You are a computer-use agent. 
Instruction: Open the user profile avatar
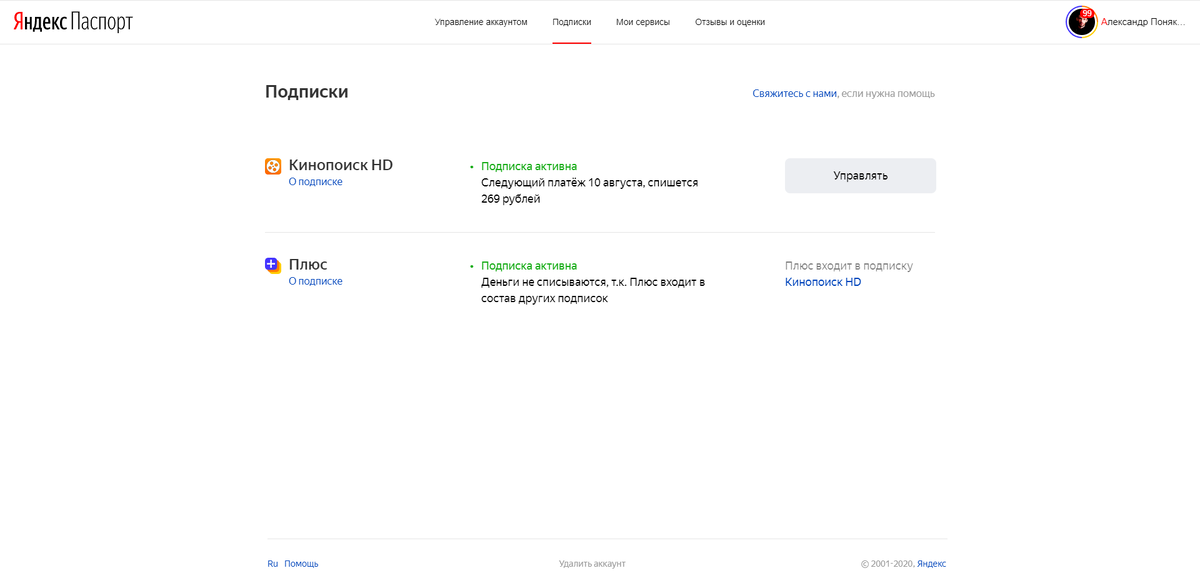(x=1080, y=22)
